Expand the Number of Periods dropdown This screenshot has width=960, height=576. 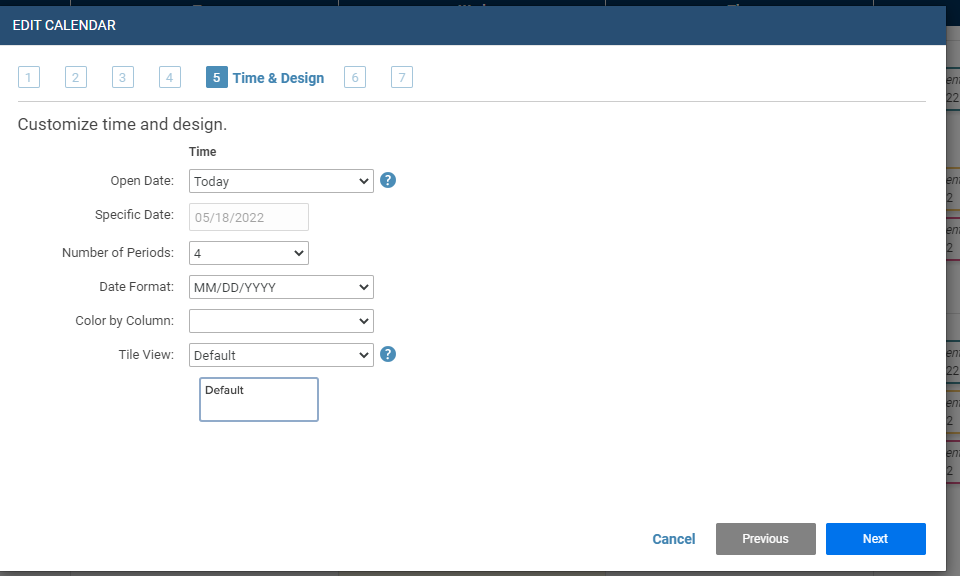point(248,252)
